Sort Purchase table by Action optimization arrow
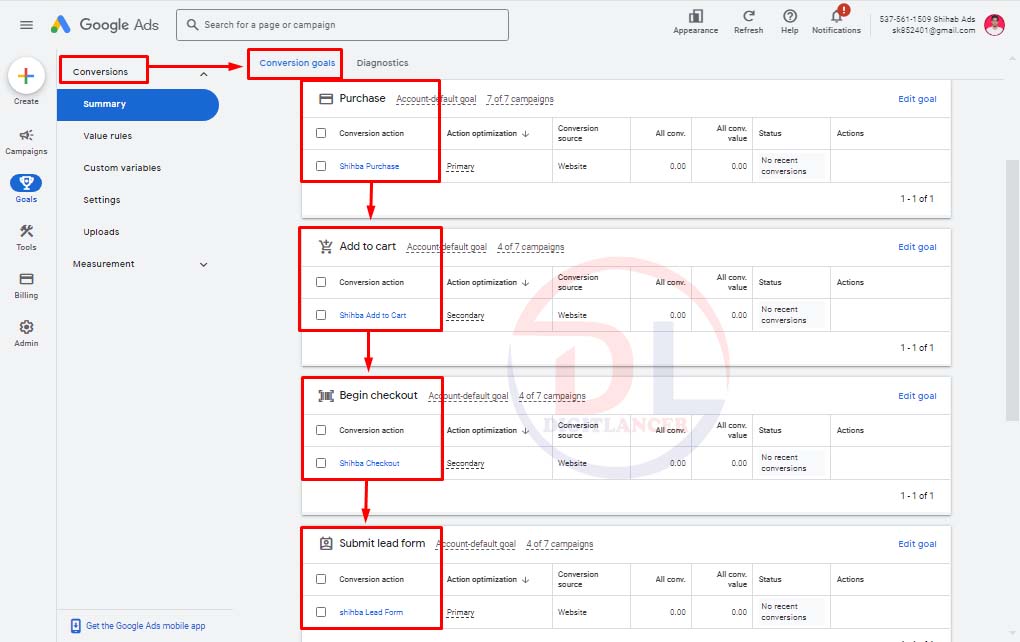 (x=526, y=133)
